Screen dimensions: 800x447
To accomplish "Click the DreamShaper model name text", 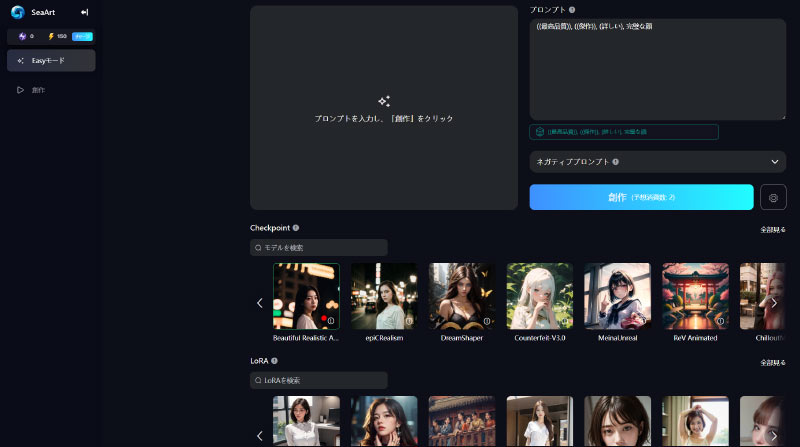I will click(x=462, y=338).
